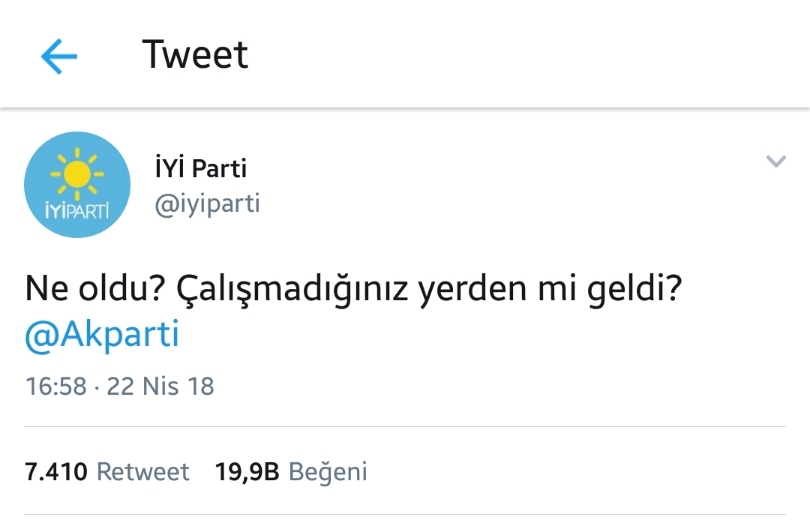The width and height of the screenshot is (810, 520).
Task: View the 19,9B Beğeni likes list
Action: point(291,472)
